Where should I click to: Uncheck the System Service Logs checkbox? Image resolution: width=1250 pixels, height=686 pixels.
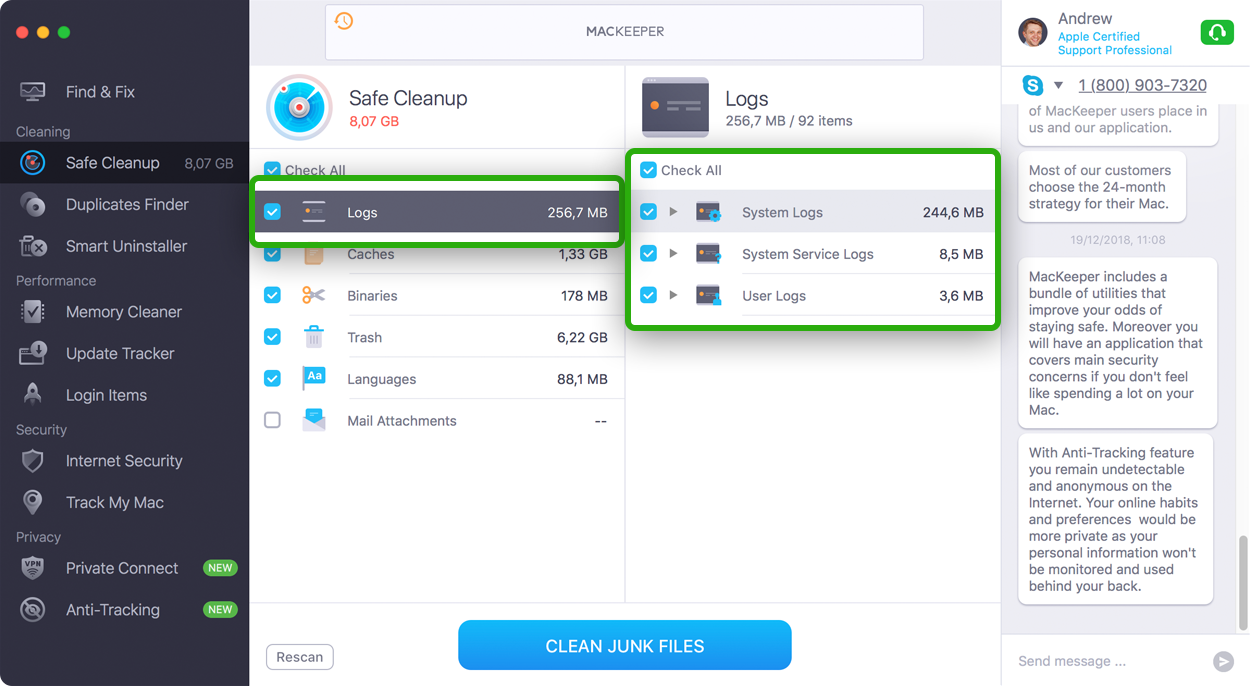[648, 254]
